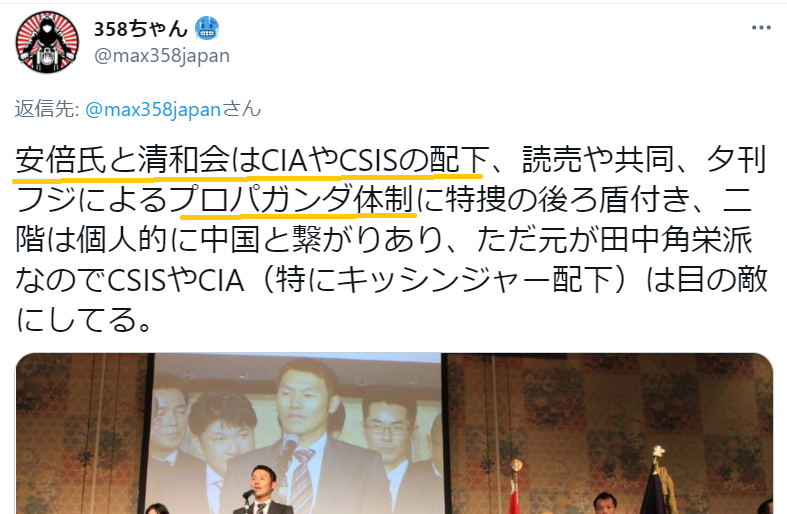This screenshot has width=787, height=514.
Task: Click the underlined プロパガンダ体制 phrase
Action: click(293, 200)
